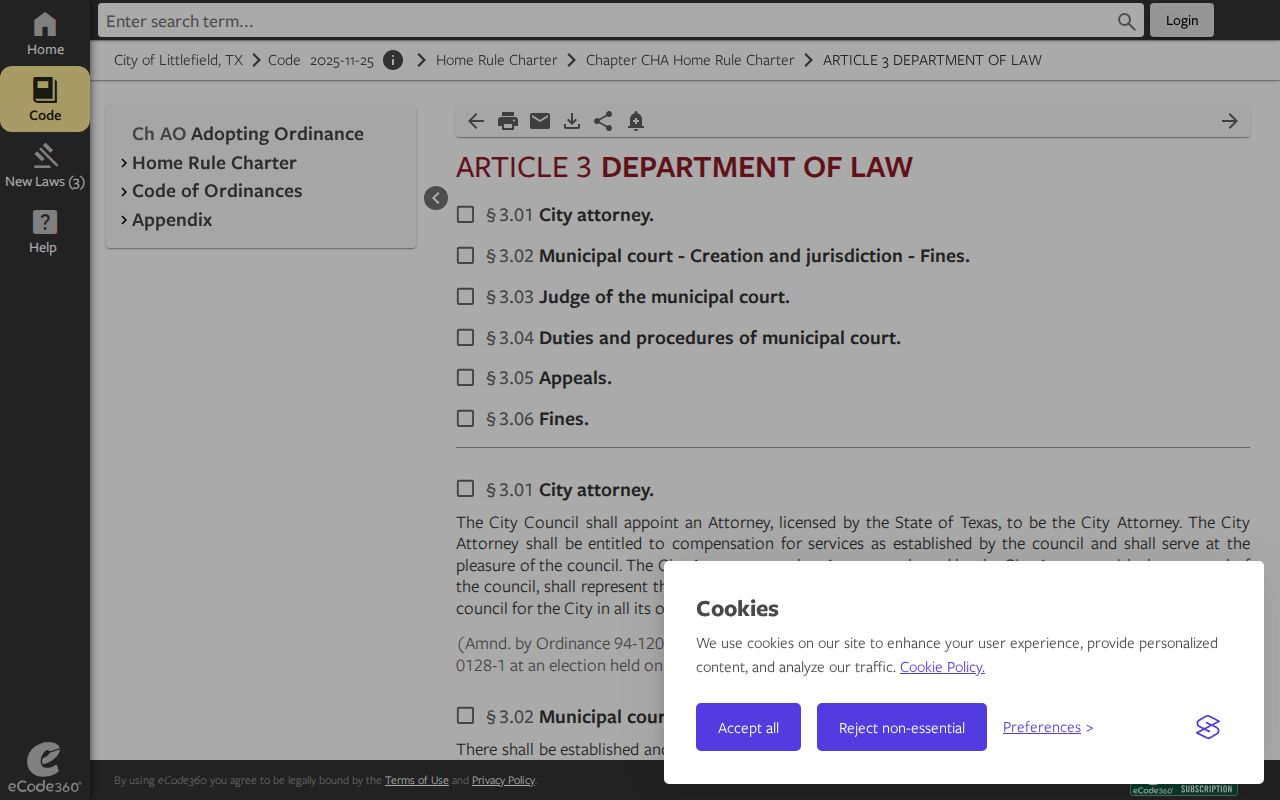The height and width of the screenshot is (800, 1280).
Task: Click the search magnifier icon
Action: [x=1127, y=21]
